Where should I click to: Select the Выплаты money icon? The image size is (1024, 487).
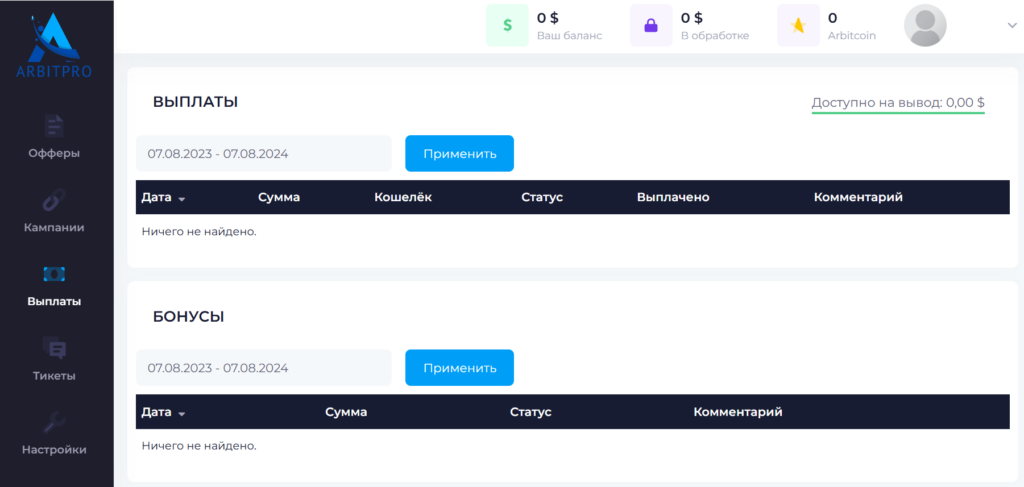click(x=54, y=274)
